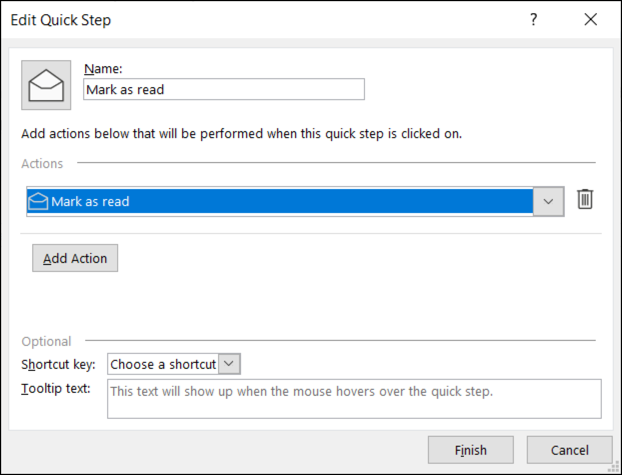Focus the Name text field
This screenshot has width=622, height=475.
[x=224, y=89]
